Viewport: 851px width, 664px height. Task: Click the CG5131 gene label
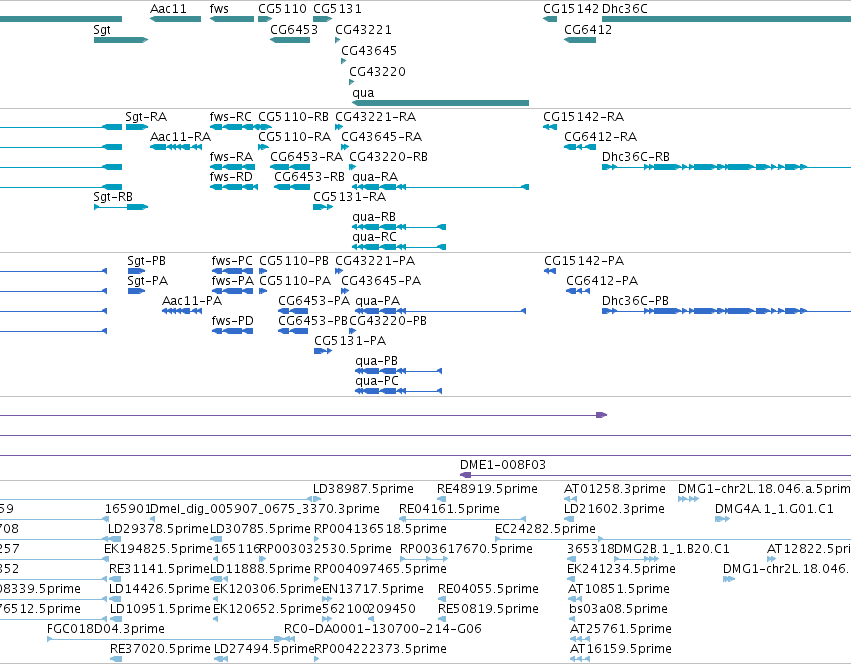click(x=337, y=9)
